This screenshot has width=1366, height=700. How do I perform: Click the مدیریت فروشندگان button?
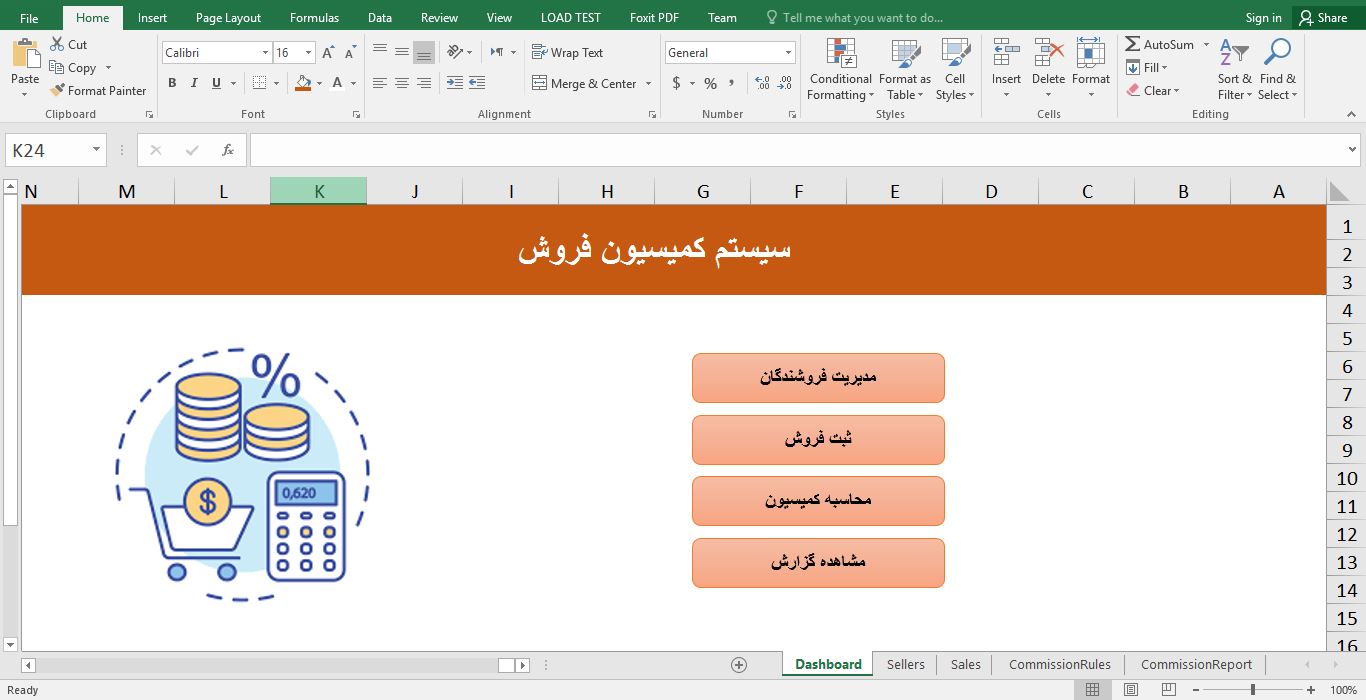[x=818, y=377]
